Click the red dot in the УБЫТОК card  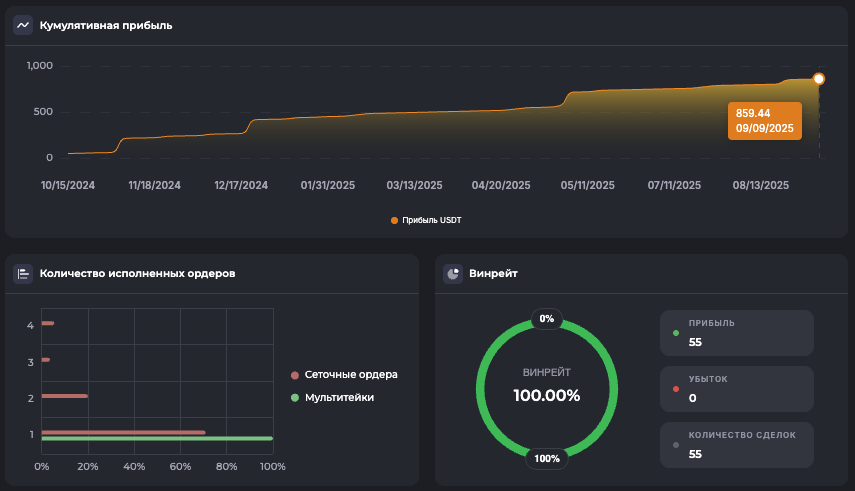point(676,389)
